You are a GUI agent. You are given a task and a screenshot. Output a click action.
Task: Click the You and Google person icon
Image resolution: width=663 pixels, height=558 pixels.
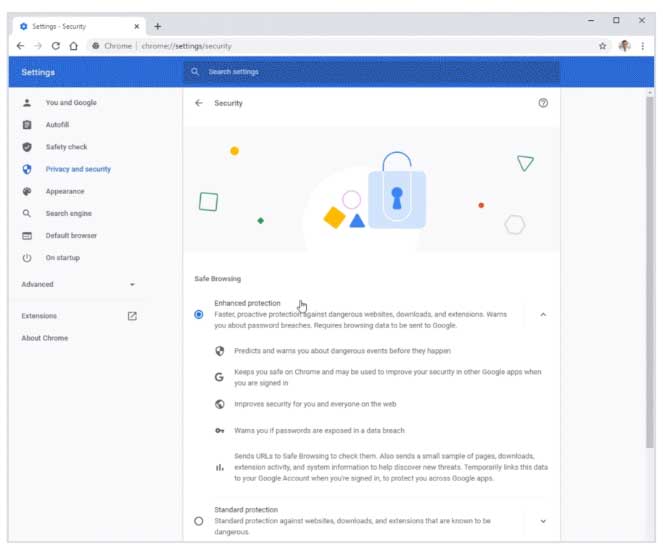pos(27,103)
